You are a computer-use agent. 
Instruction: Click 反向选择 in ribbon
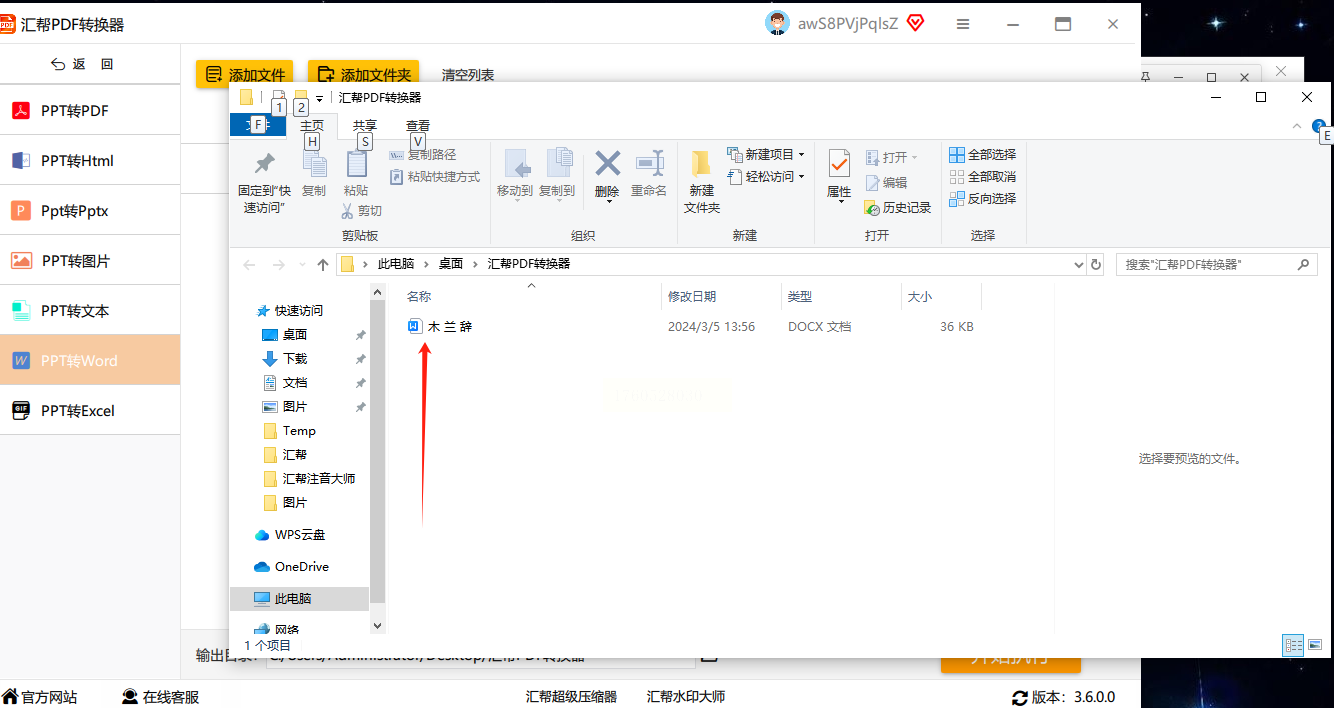(x=982, y=199)
